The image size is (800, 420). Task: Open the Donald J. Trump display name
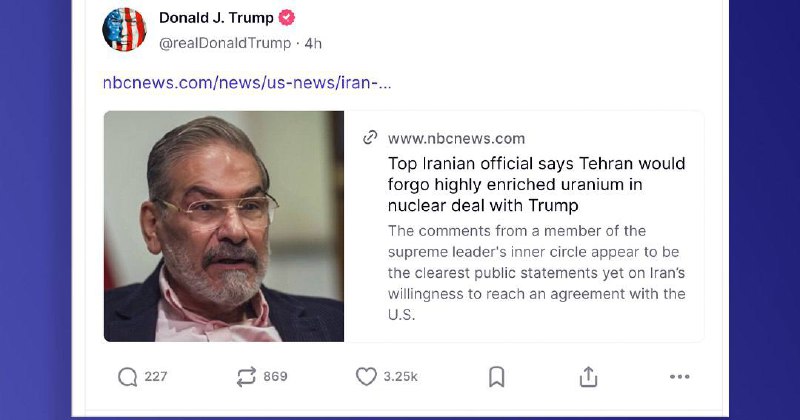[216, 18]
